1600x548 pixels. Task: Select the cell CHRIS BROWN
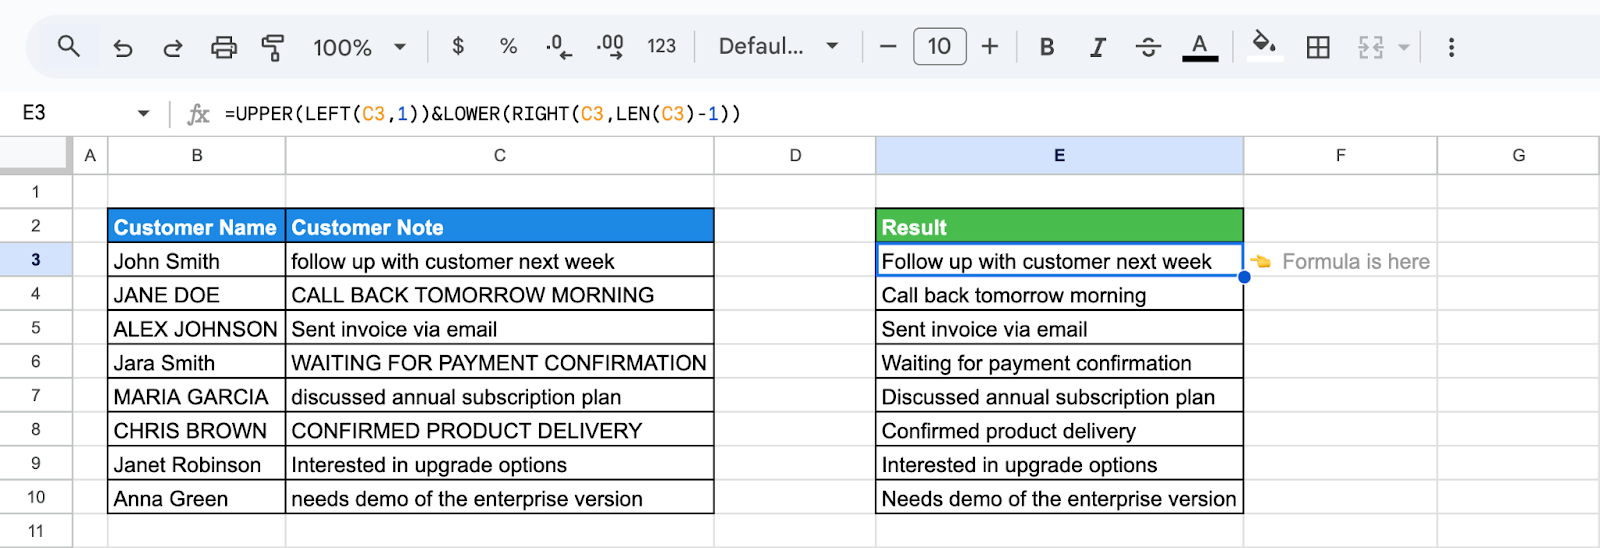(197, 431)
